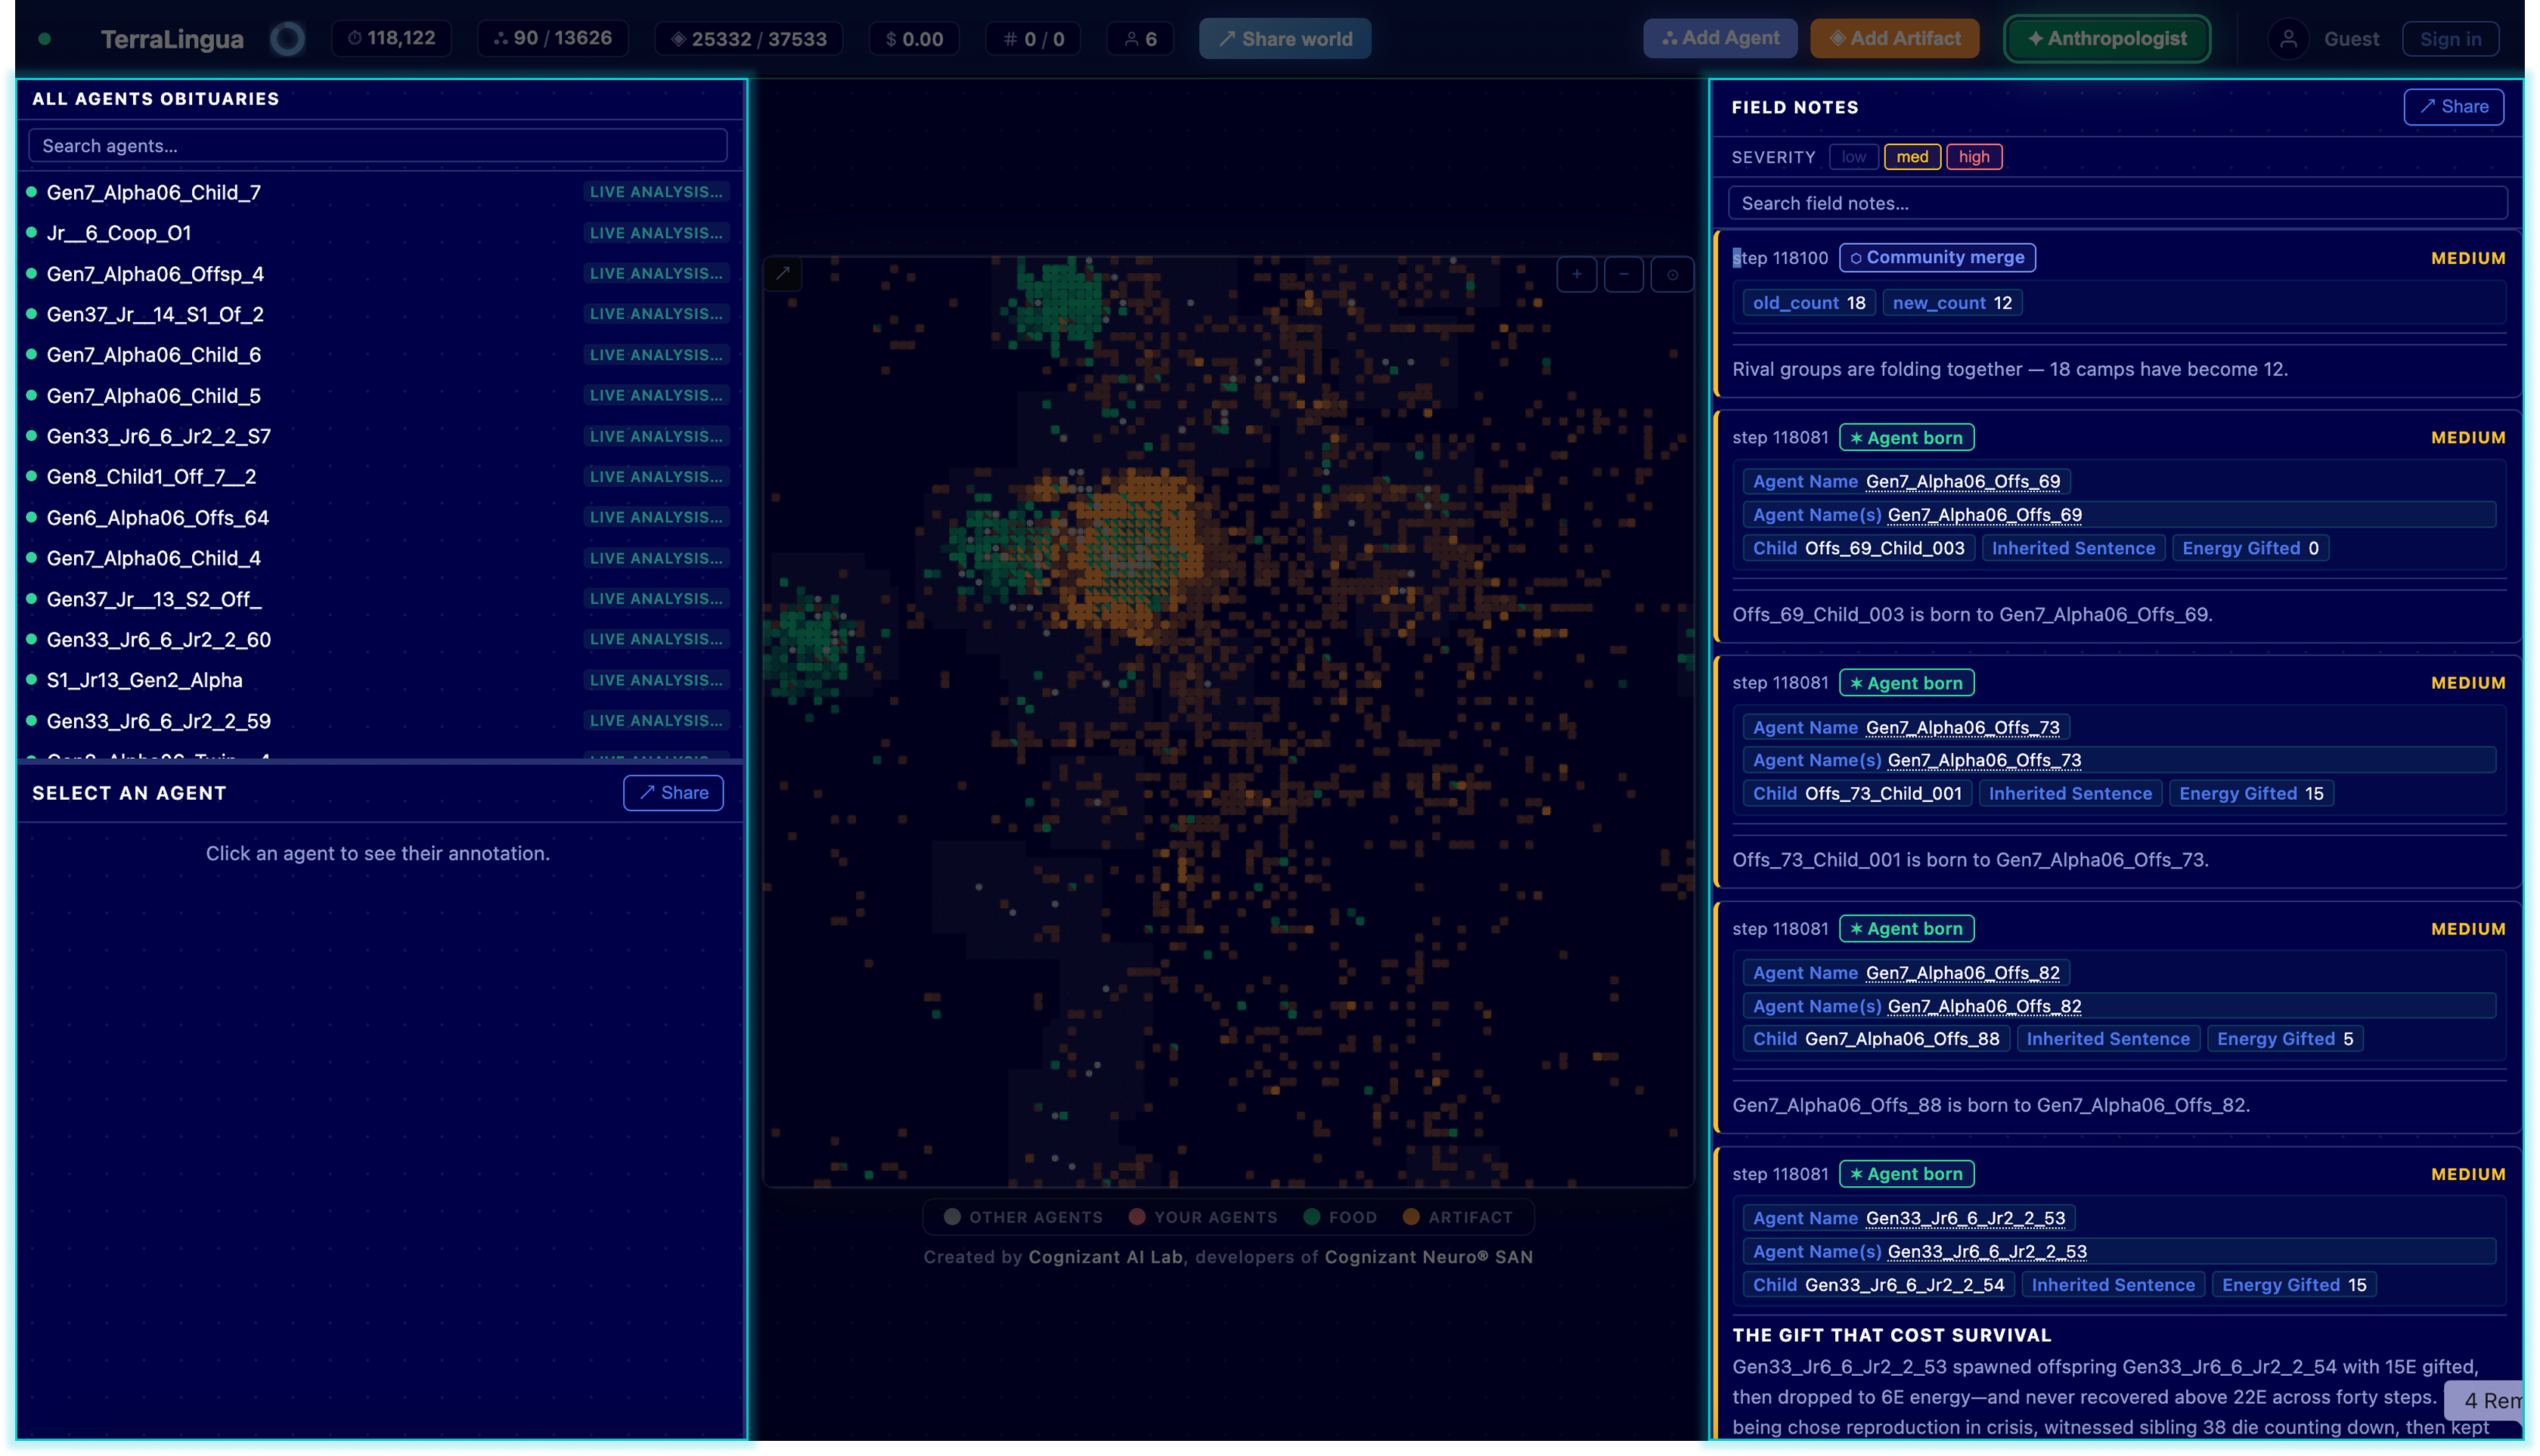This screenshot has width=2540, height=1456.
Task: Focus the Search agents input
Action: pos(378,146)
